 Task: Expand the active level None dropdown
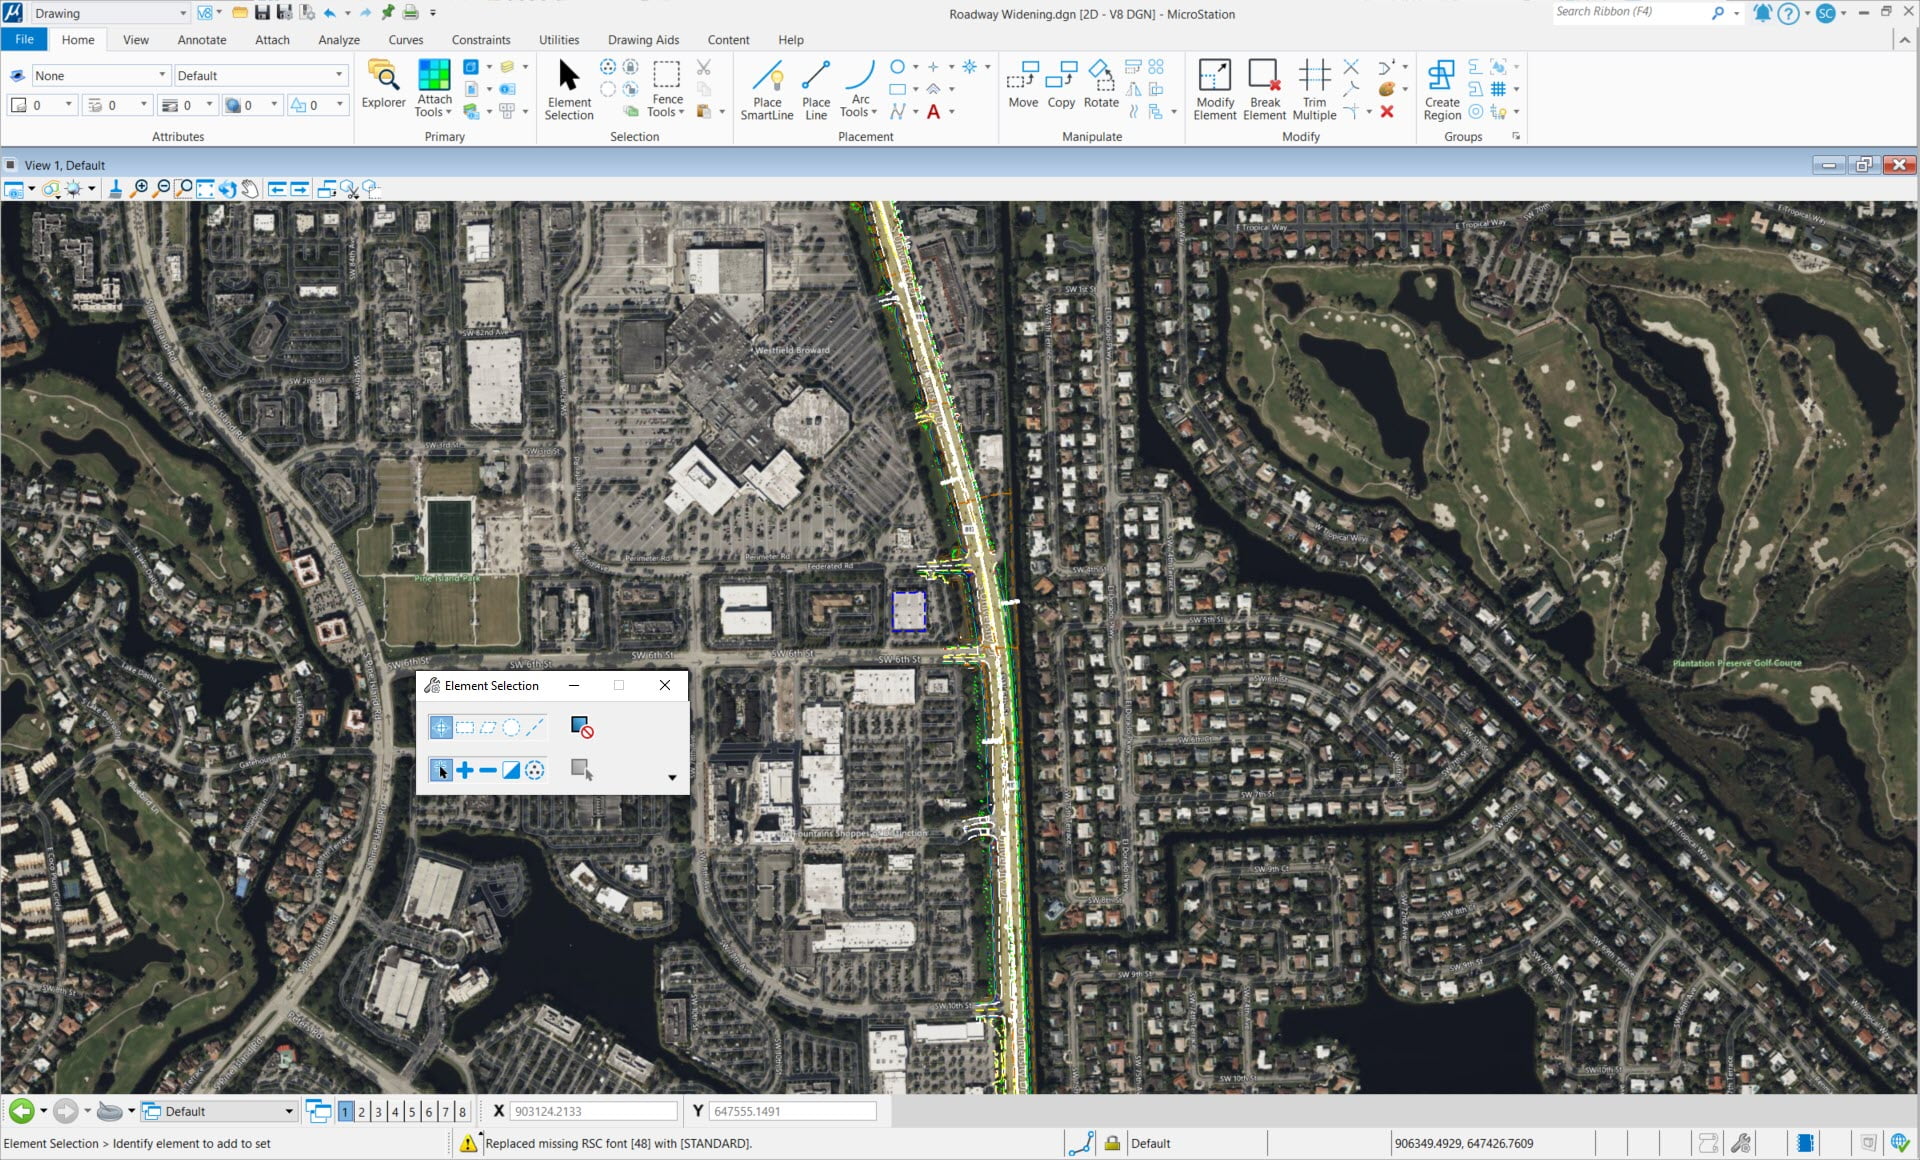pyautogui.click(x=162, y=75)
